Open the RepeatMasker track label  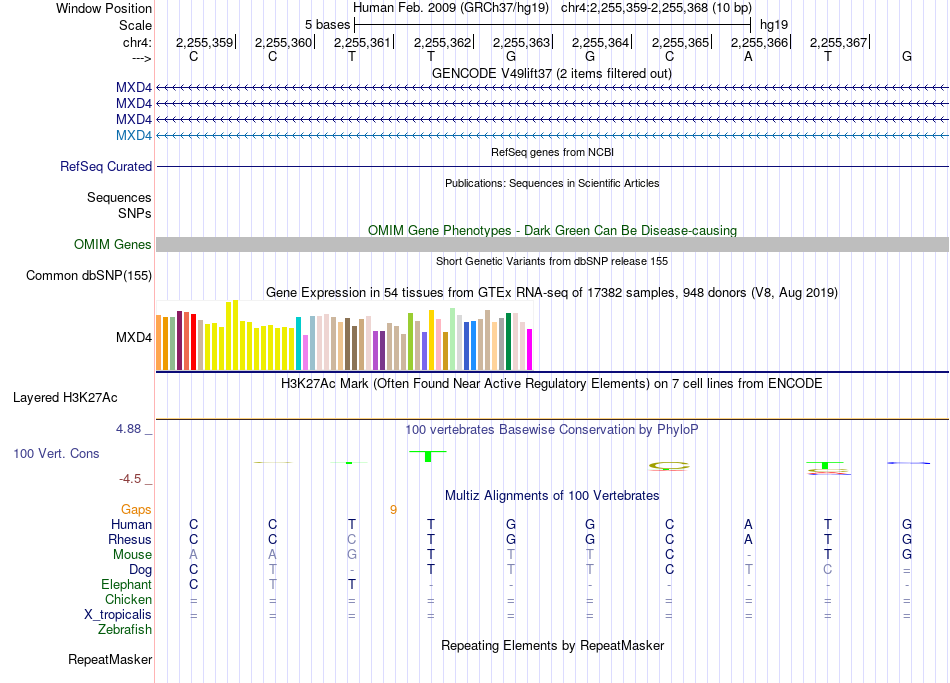pyautogui.click(x=110, y=659)
